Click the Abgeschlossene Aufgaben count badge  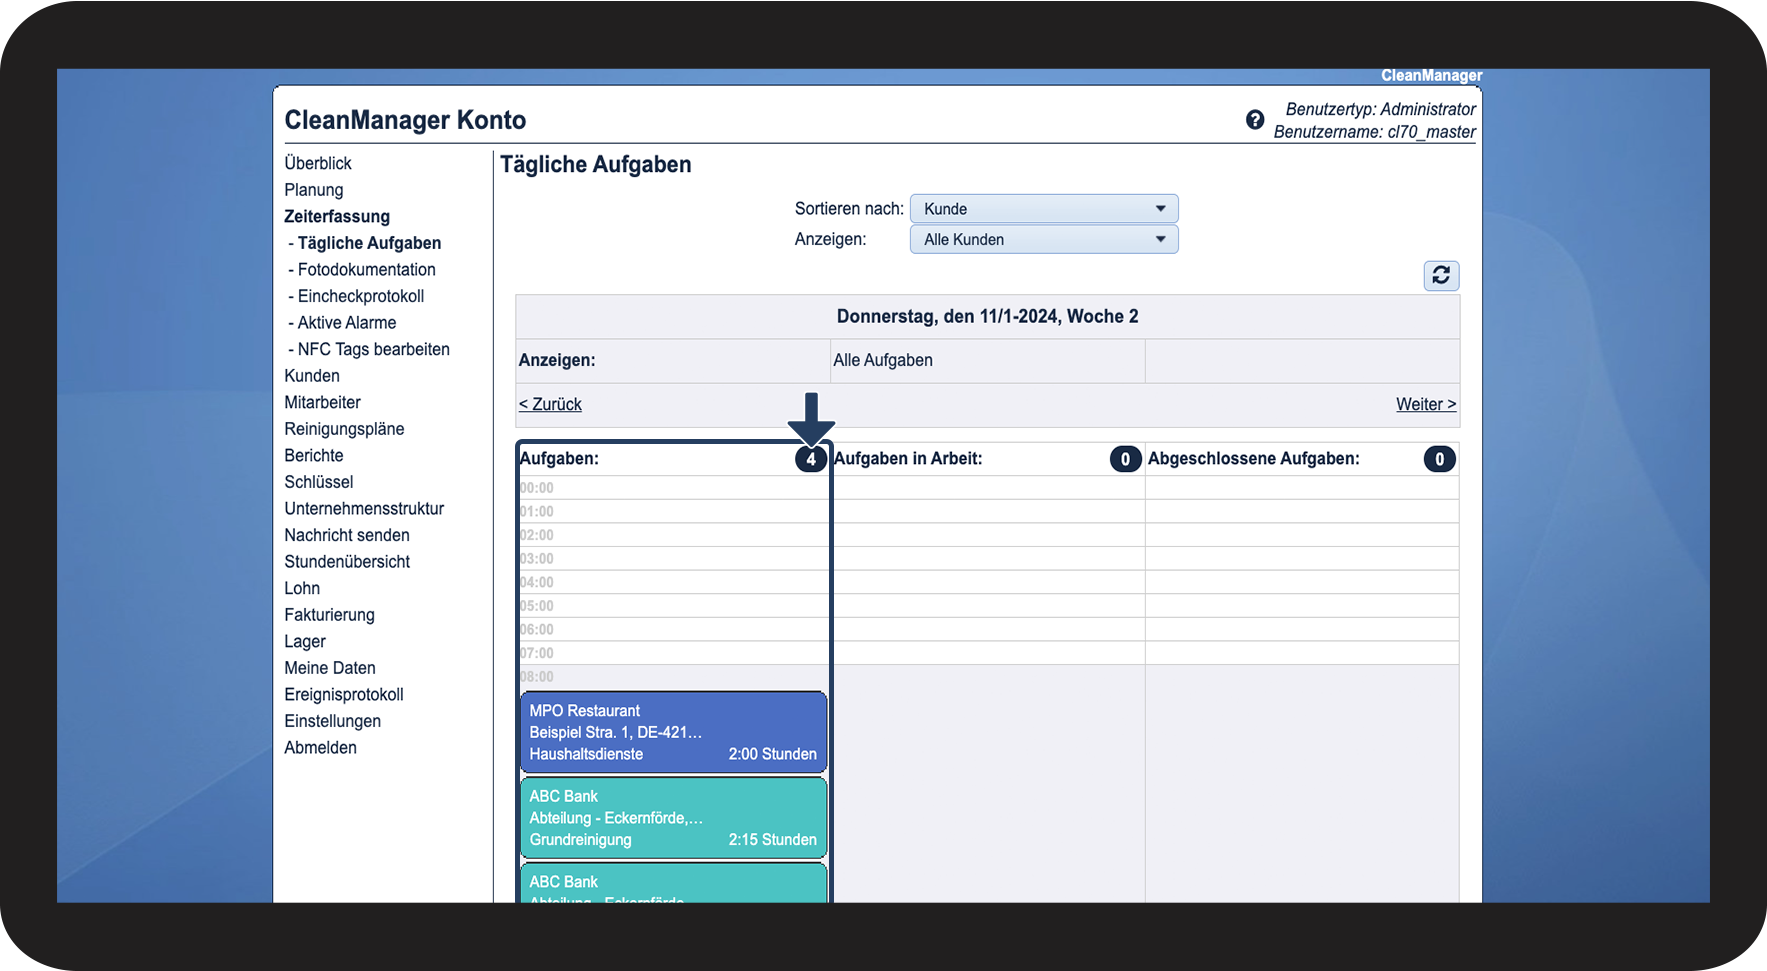pos(1439,459)
